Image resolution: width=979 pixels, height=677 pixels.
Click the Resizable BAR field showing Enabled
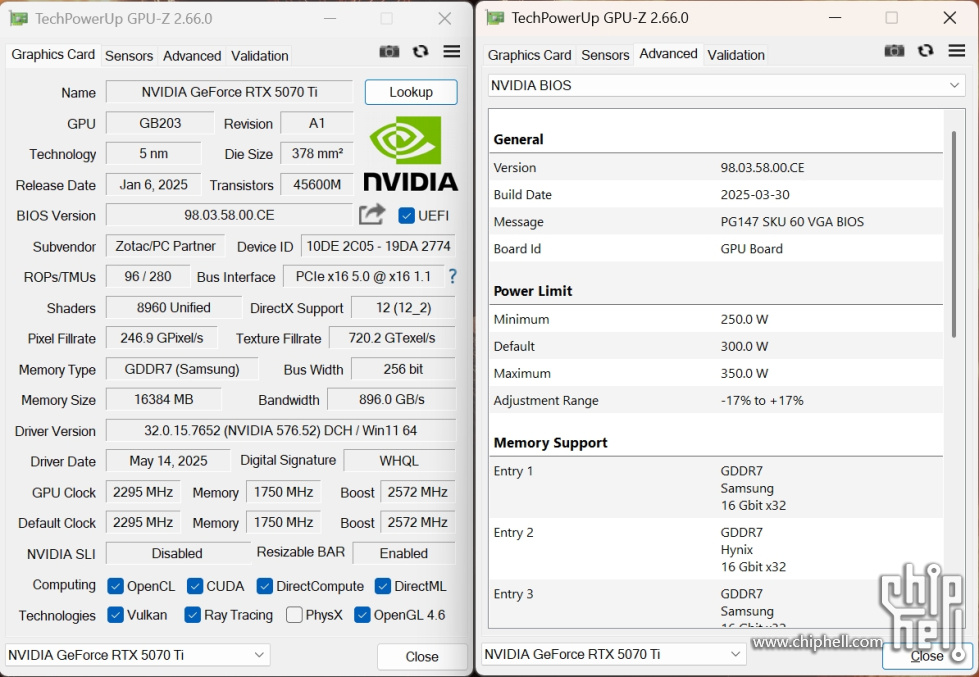click(x=404, y=553)
